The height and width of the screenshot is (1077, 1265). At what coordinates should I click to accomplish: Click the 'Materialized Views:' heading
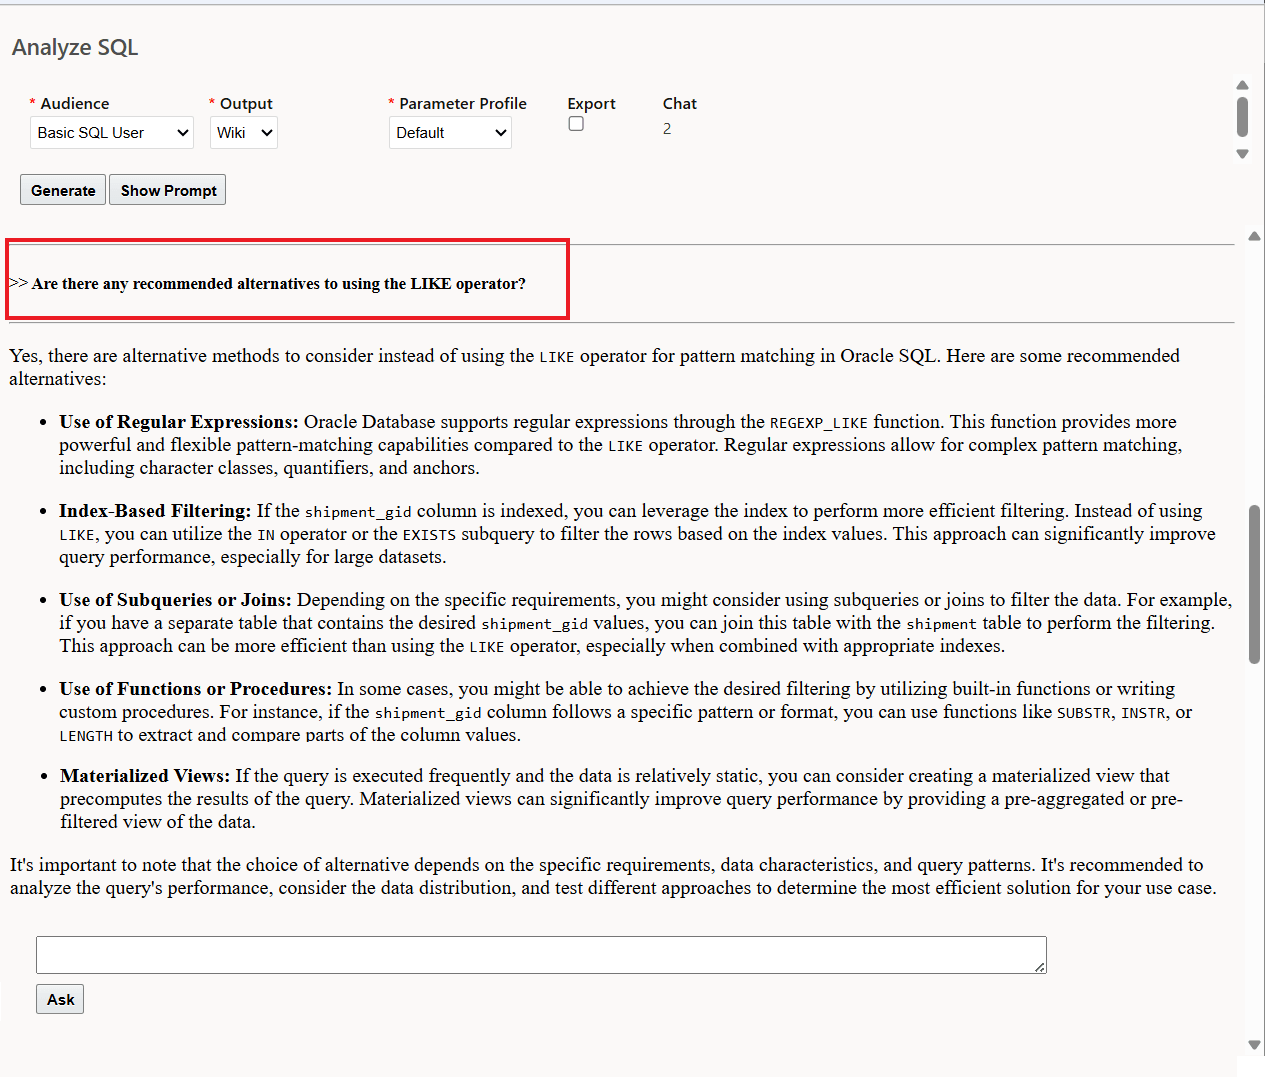click(145, 776)
